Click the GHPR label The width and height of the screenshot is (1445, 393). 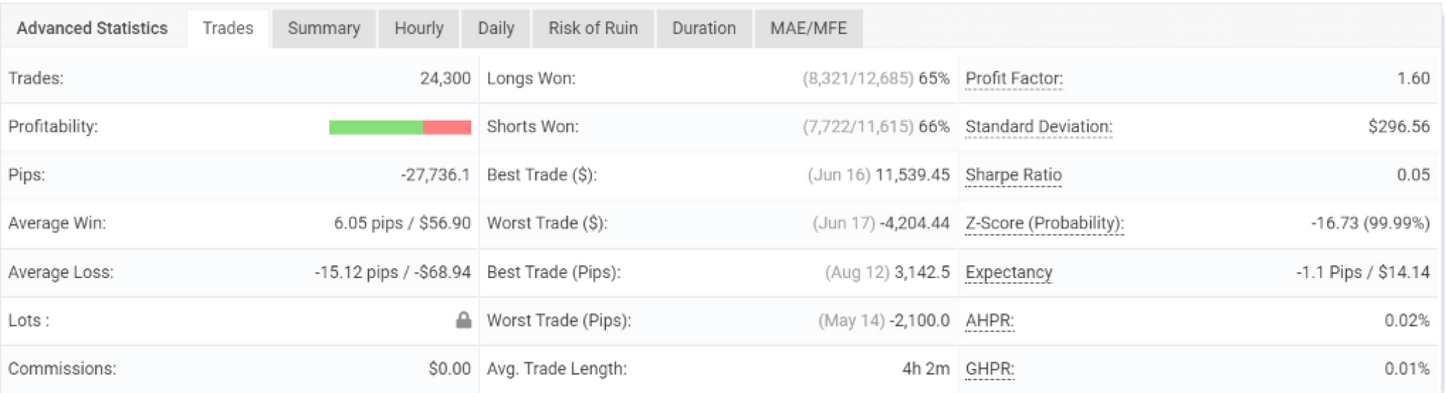(990, 369)
